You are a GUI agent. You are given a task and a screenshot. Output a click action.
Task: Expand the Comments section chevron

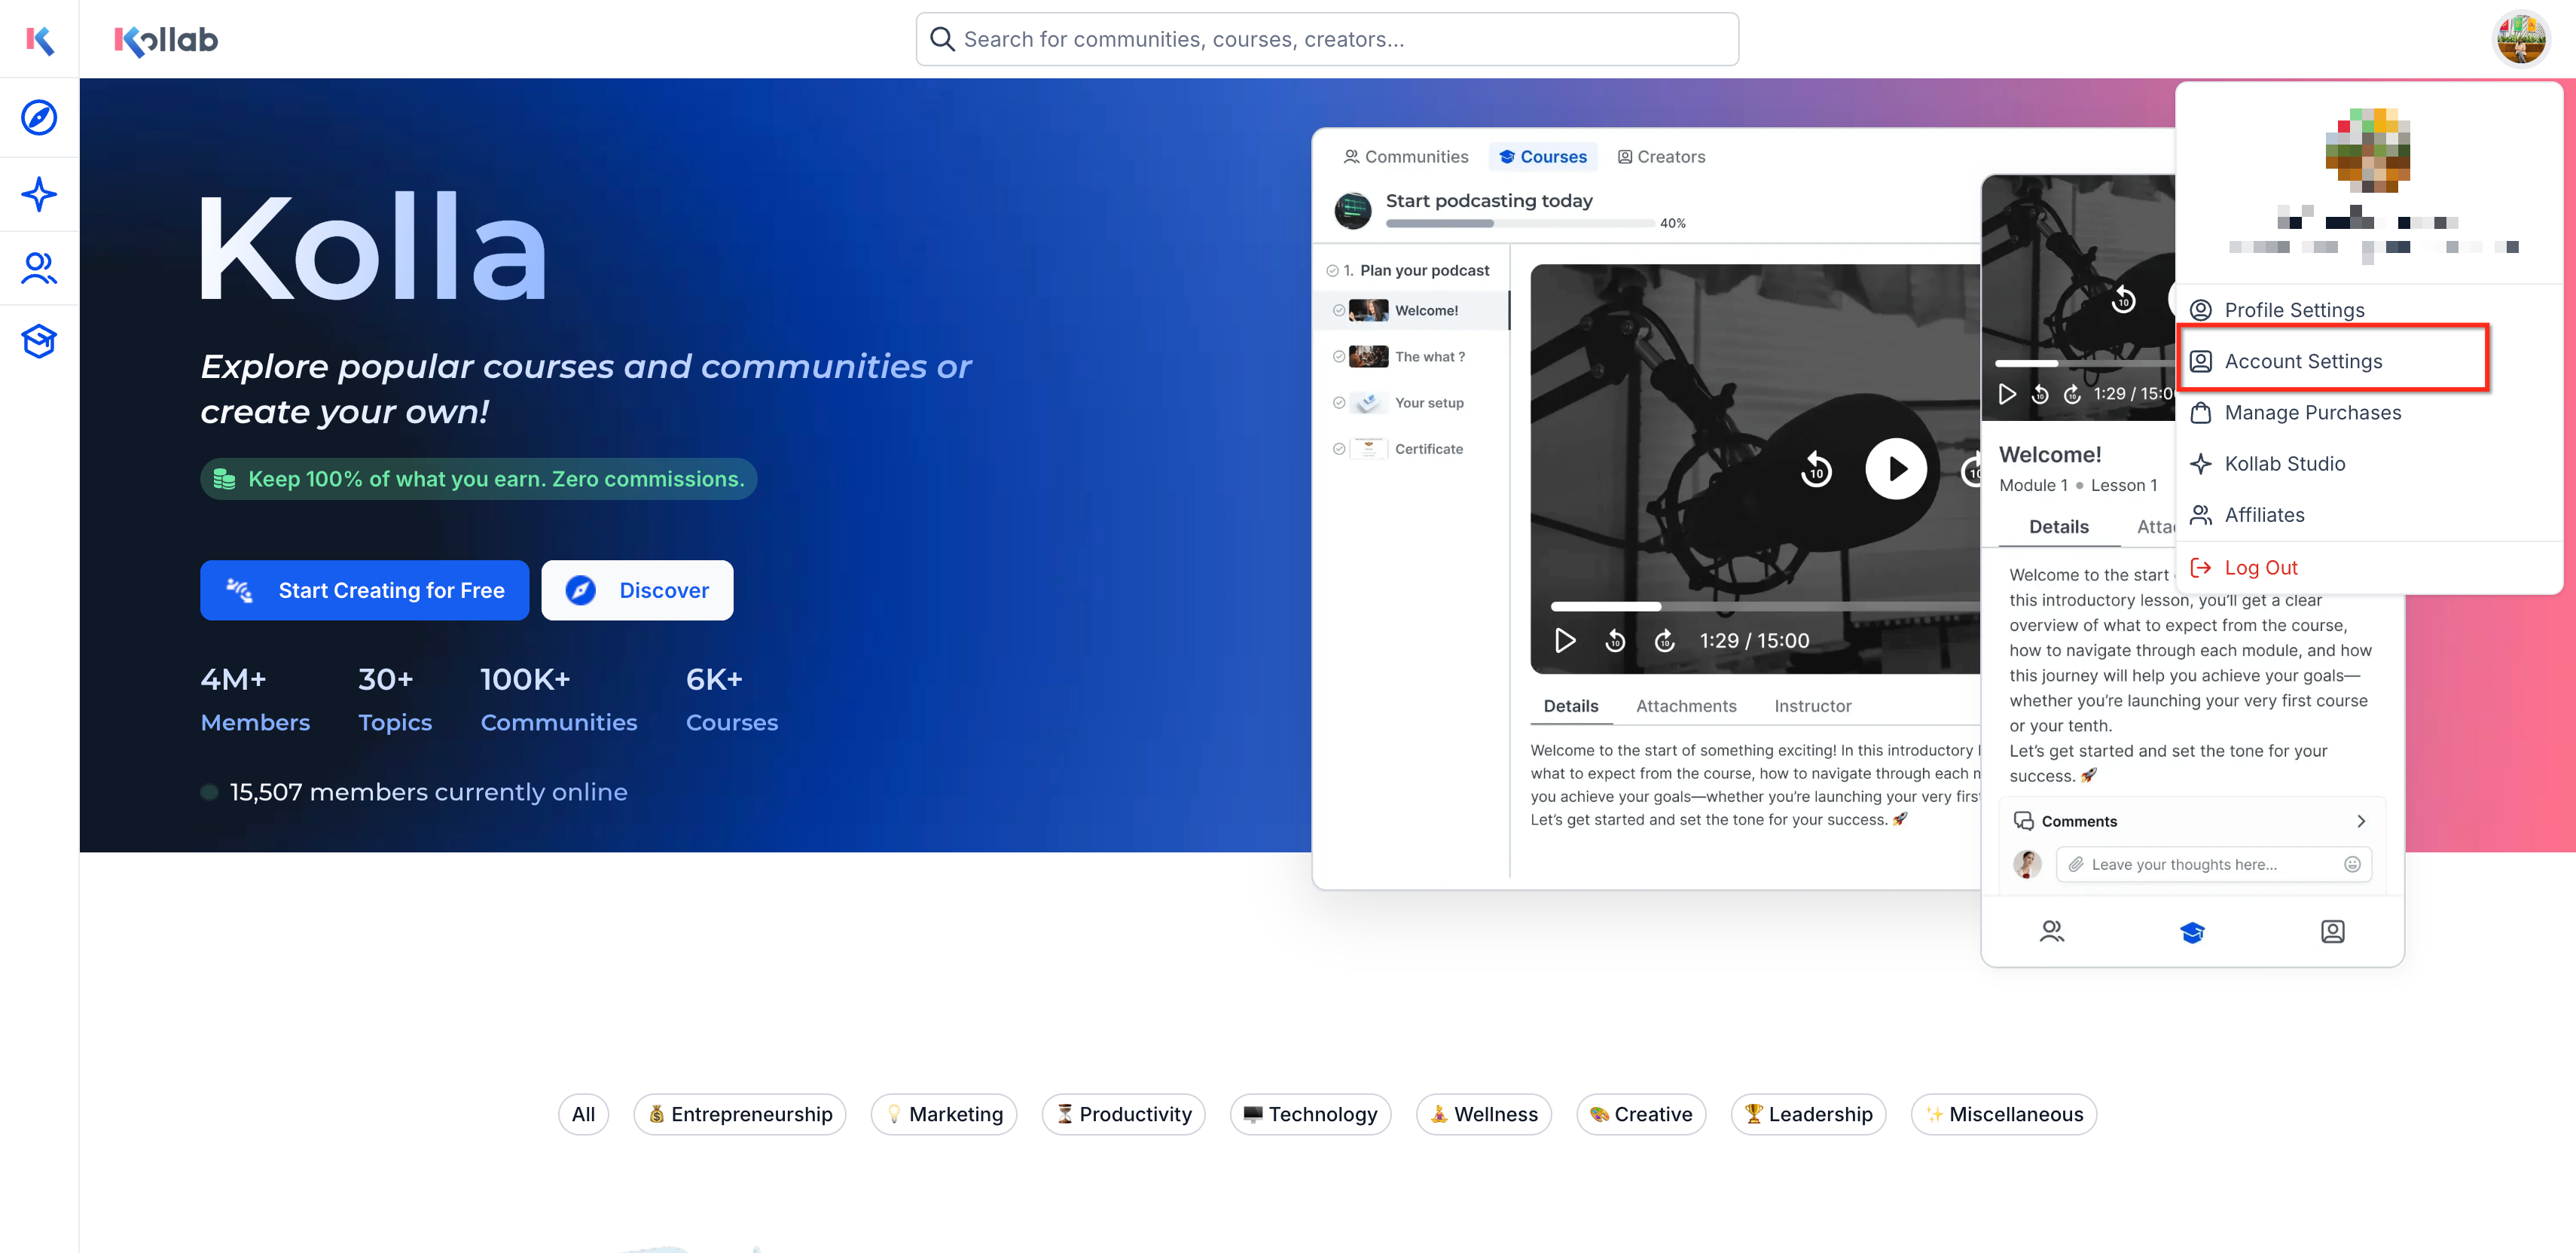2361,821
